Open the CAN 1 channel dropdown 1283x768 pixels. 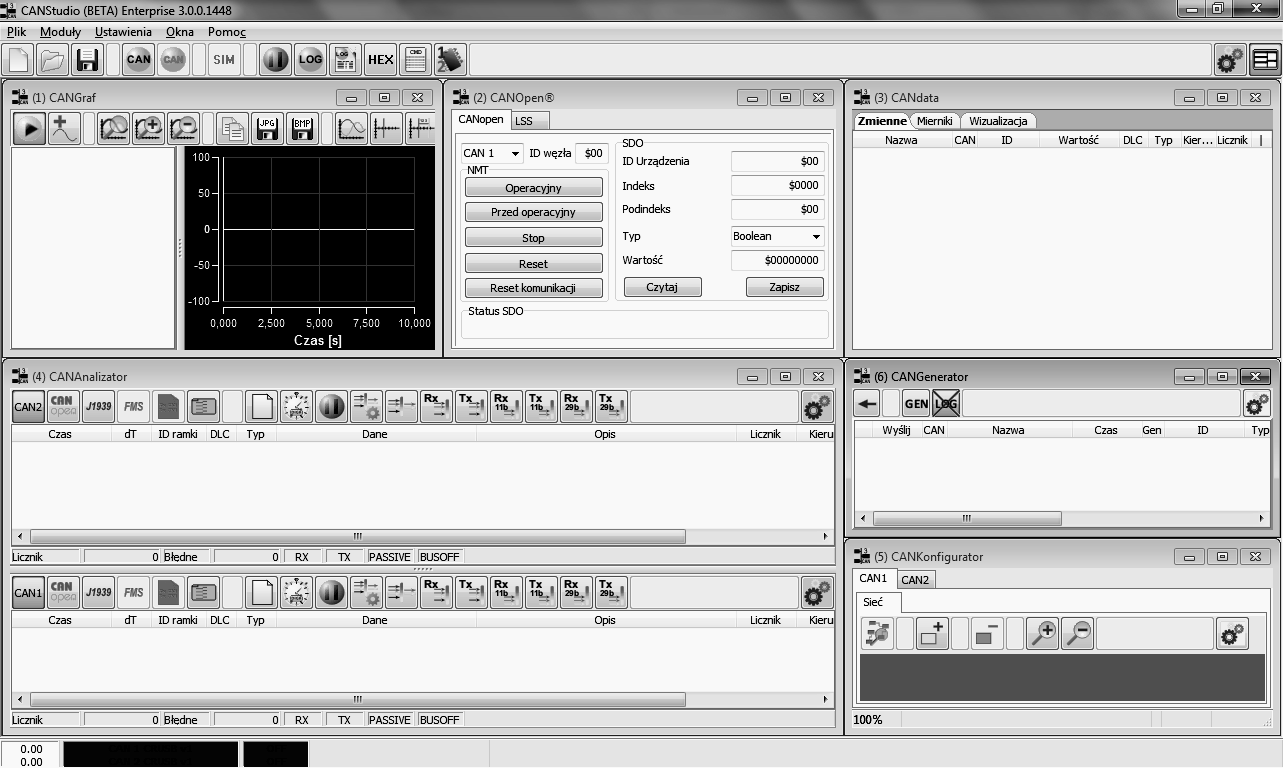(x=492, y=153)
